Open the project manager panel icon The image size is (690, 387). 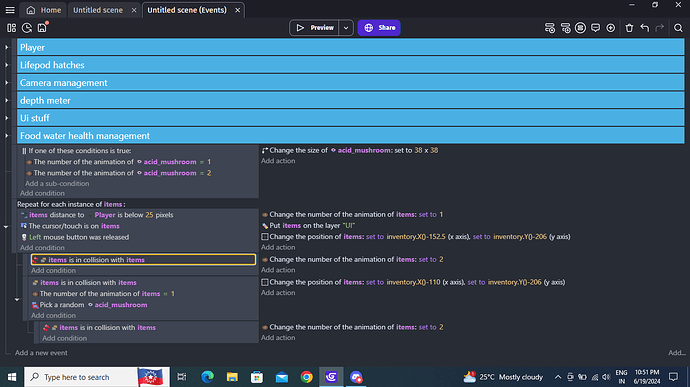click(11, 28)
